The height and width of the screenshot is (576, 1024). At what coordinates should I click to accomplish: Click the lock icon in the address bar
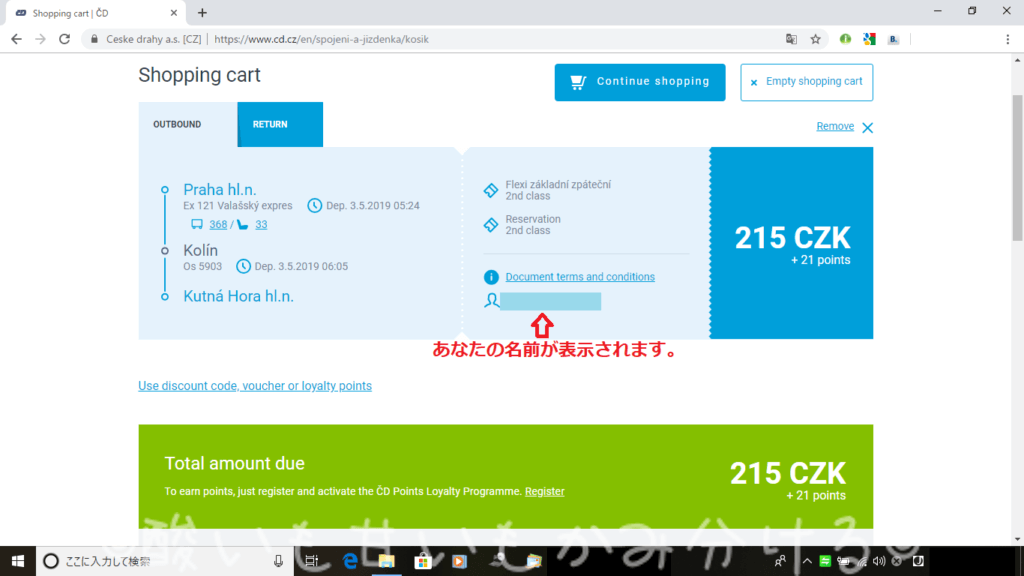point(94,39)
